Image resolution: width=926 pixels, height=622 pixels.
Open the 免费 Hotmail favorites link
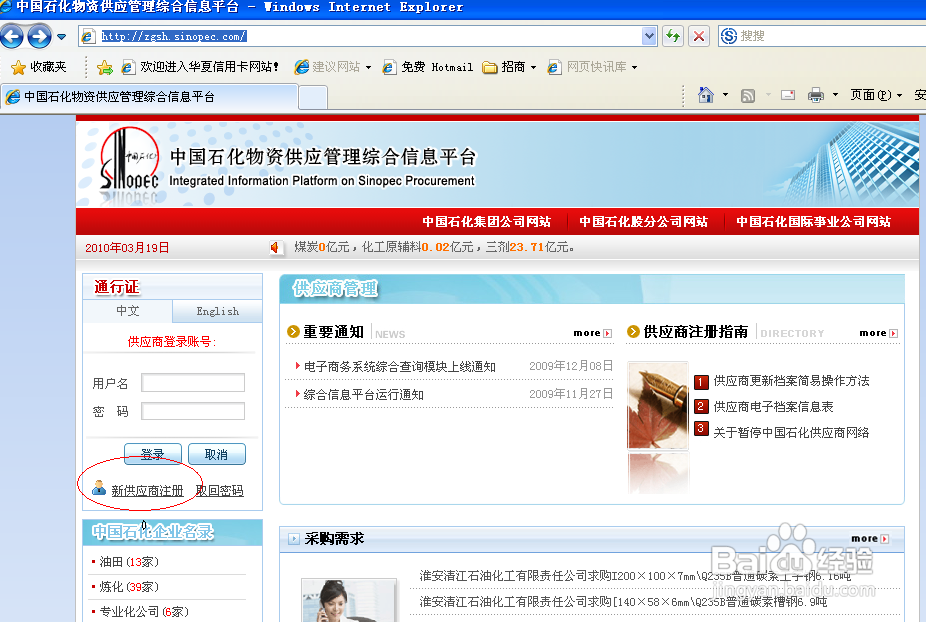point(428,67)
